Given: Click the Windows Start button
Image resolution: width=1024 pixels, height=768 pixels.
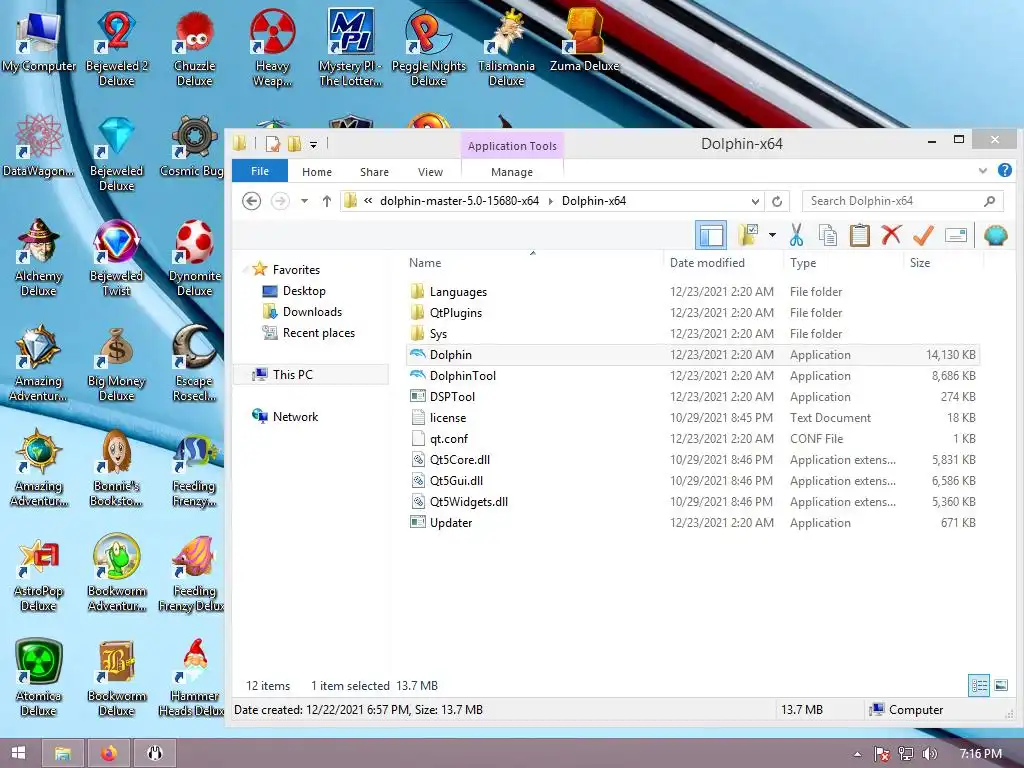Looking at the screenshot, I should pos(18,753).
